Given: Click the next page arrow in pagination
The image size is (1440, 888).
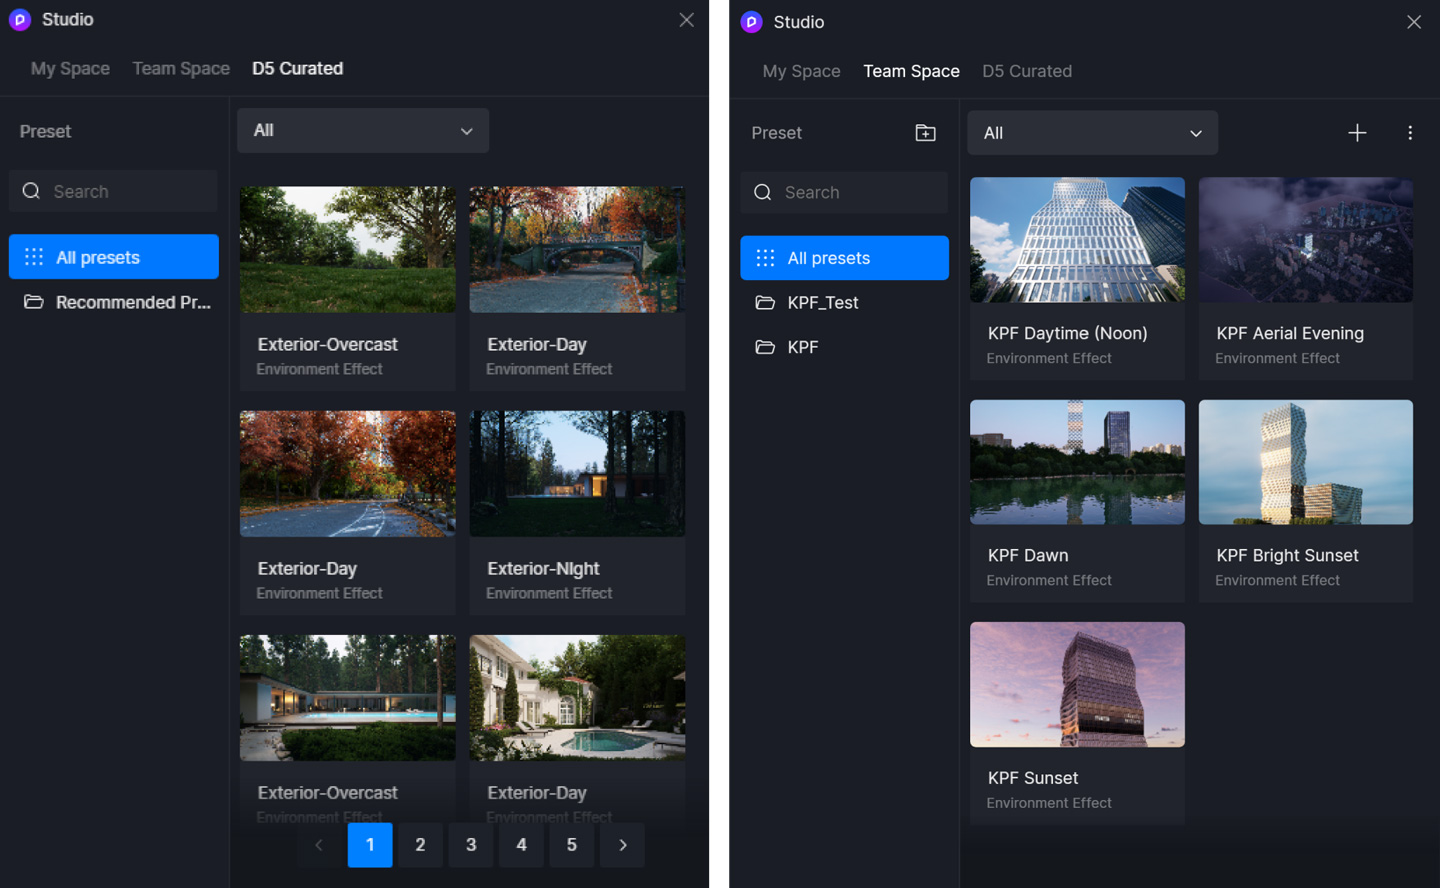Looking at the screenshot, I should pos(622,845).
